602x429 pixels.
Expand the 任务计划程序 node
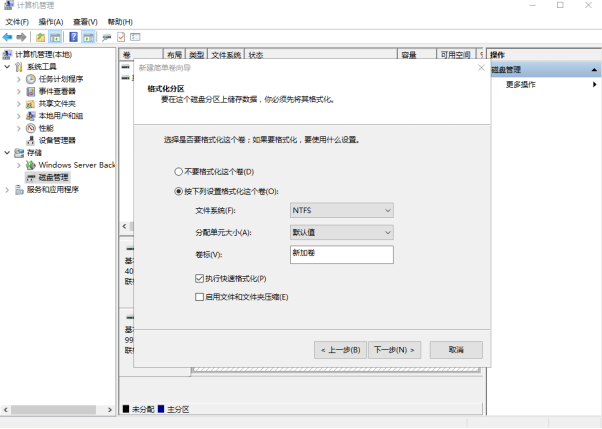pos(19,79)
